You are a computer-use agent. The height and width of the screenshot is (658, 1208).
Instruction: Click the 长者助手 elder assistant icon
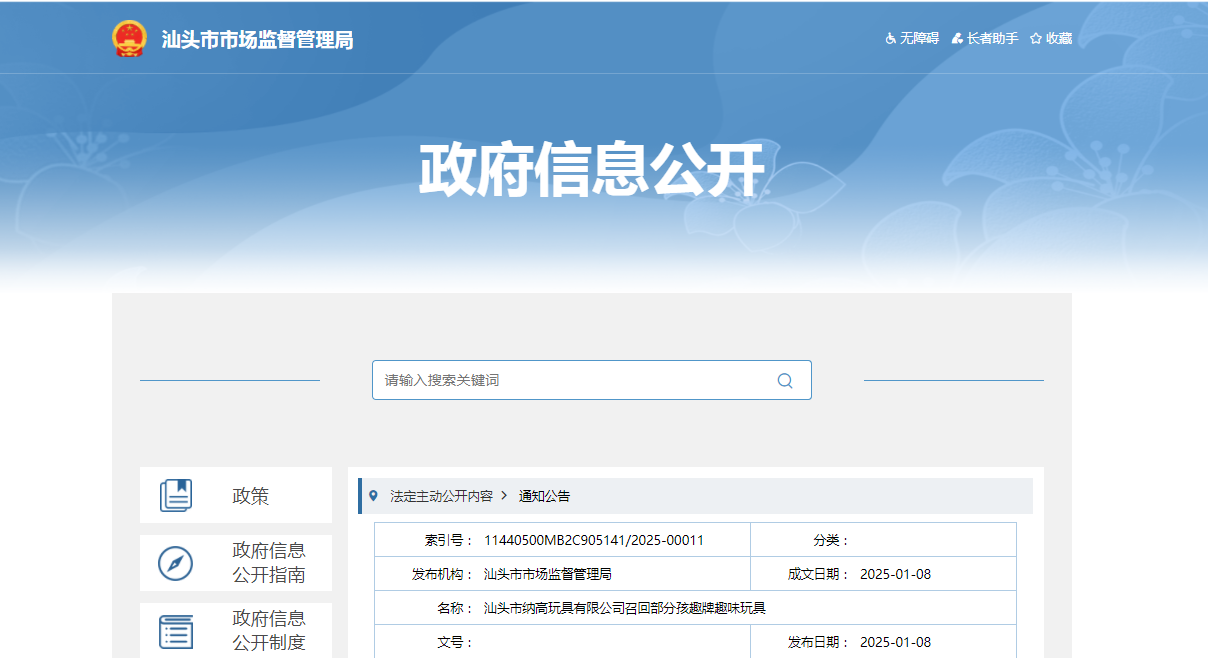pos(957,39)
